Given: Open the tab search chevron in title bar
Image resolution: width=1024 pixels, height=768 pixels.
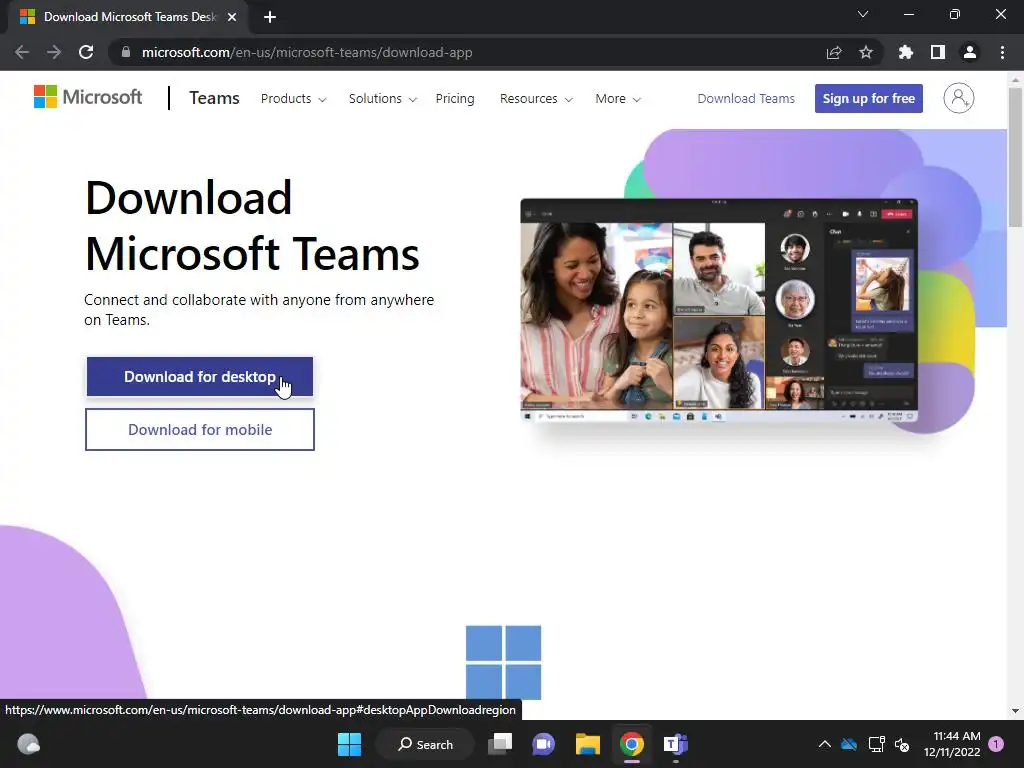Looking at the screenshot, I should pyautogui.click(x=863, y=14).
